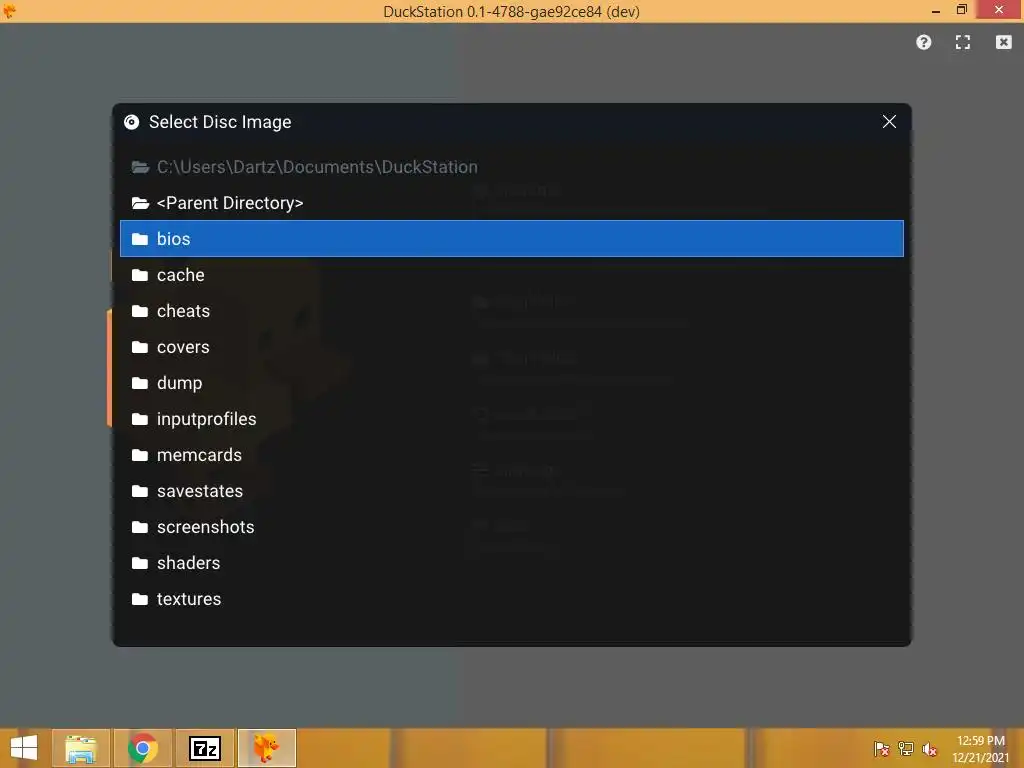Go to Parent Directory
1024x768 pixels.
[511, 203]
